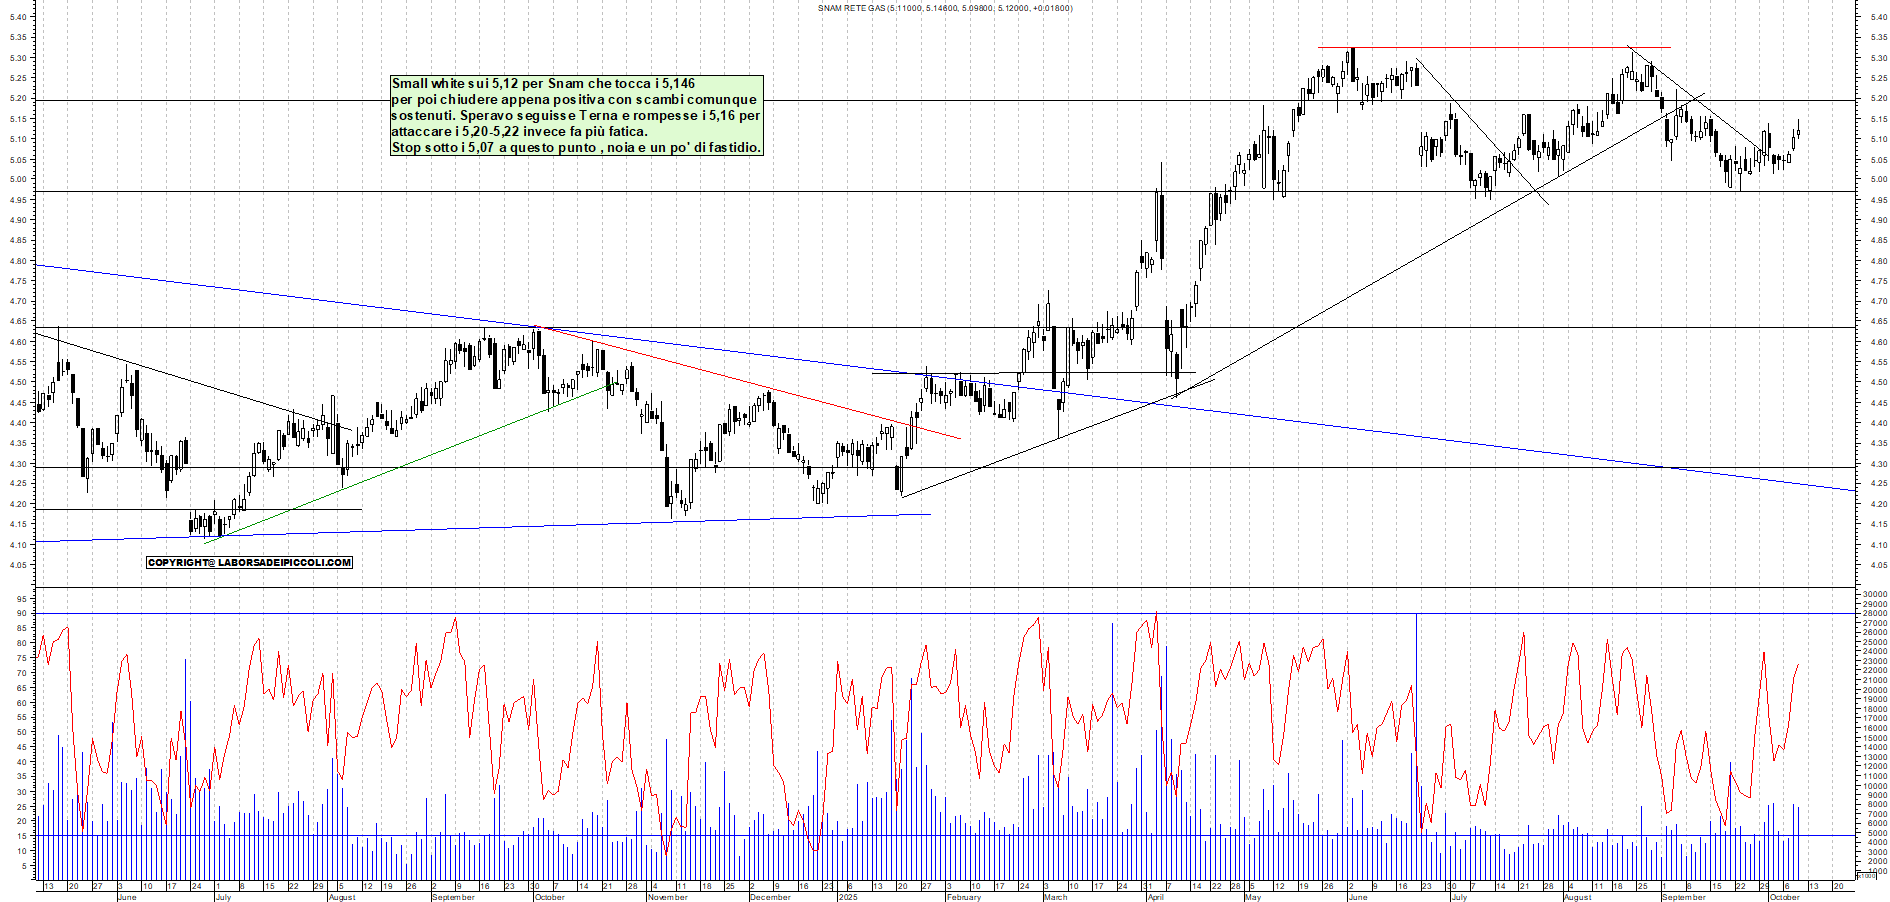The width and height of the screenshot is (1890, 902).
Task: Click the 28000 volume label on right axis
Action: (x=1875, y=613)
